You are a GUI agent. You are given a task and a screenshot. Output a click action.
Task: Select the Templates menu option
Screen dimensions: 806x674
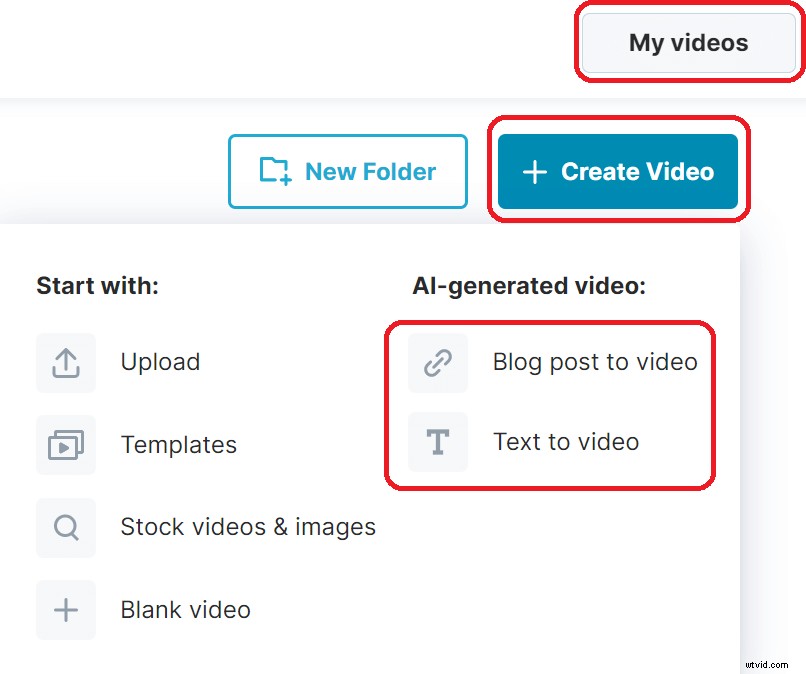point(179,445)
